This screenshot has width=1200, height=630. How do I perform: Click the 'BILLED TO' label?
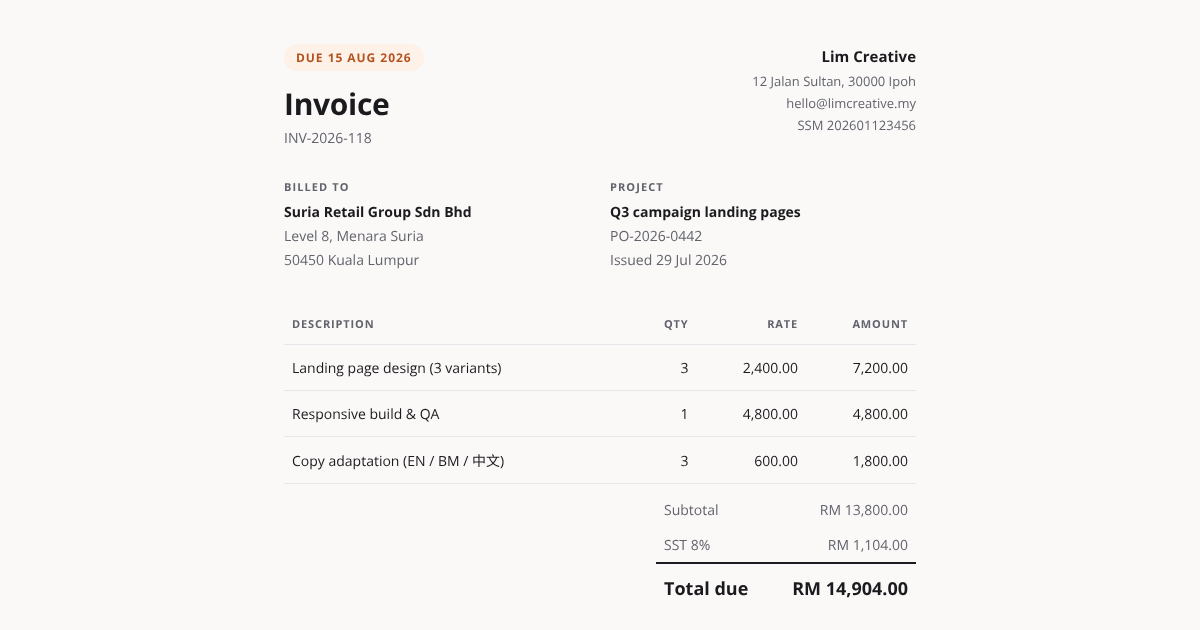tap(317, 187)
